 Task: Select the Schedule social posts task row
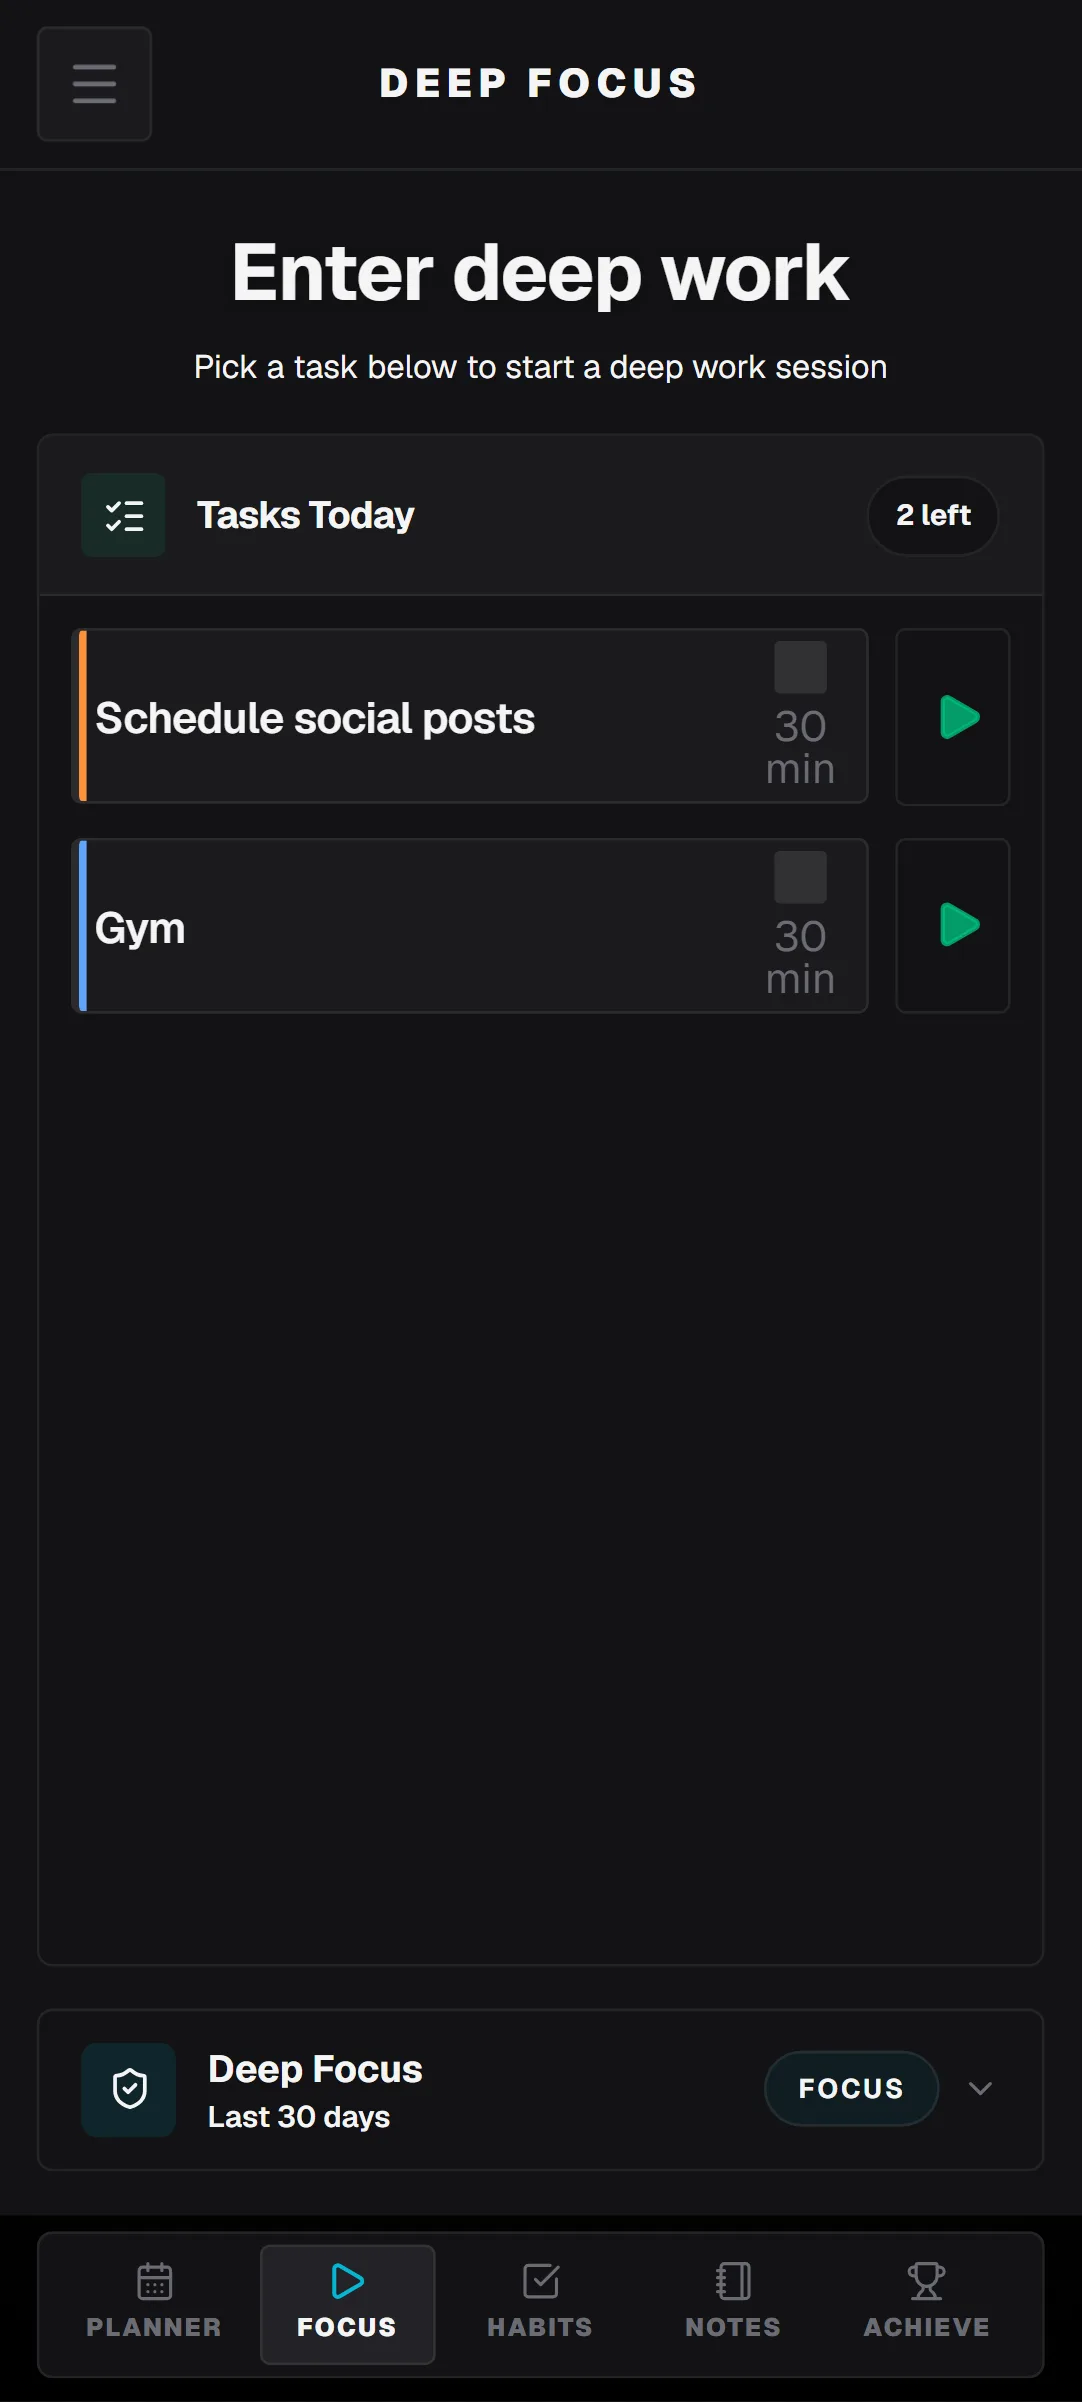pos(470,716)
